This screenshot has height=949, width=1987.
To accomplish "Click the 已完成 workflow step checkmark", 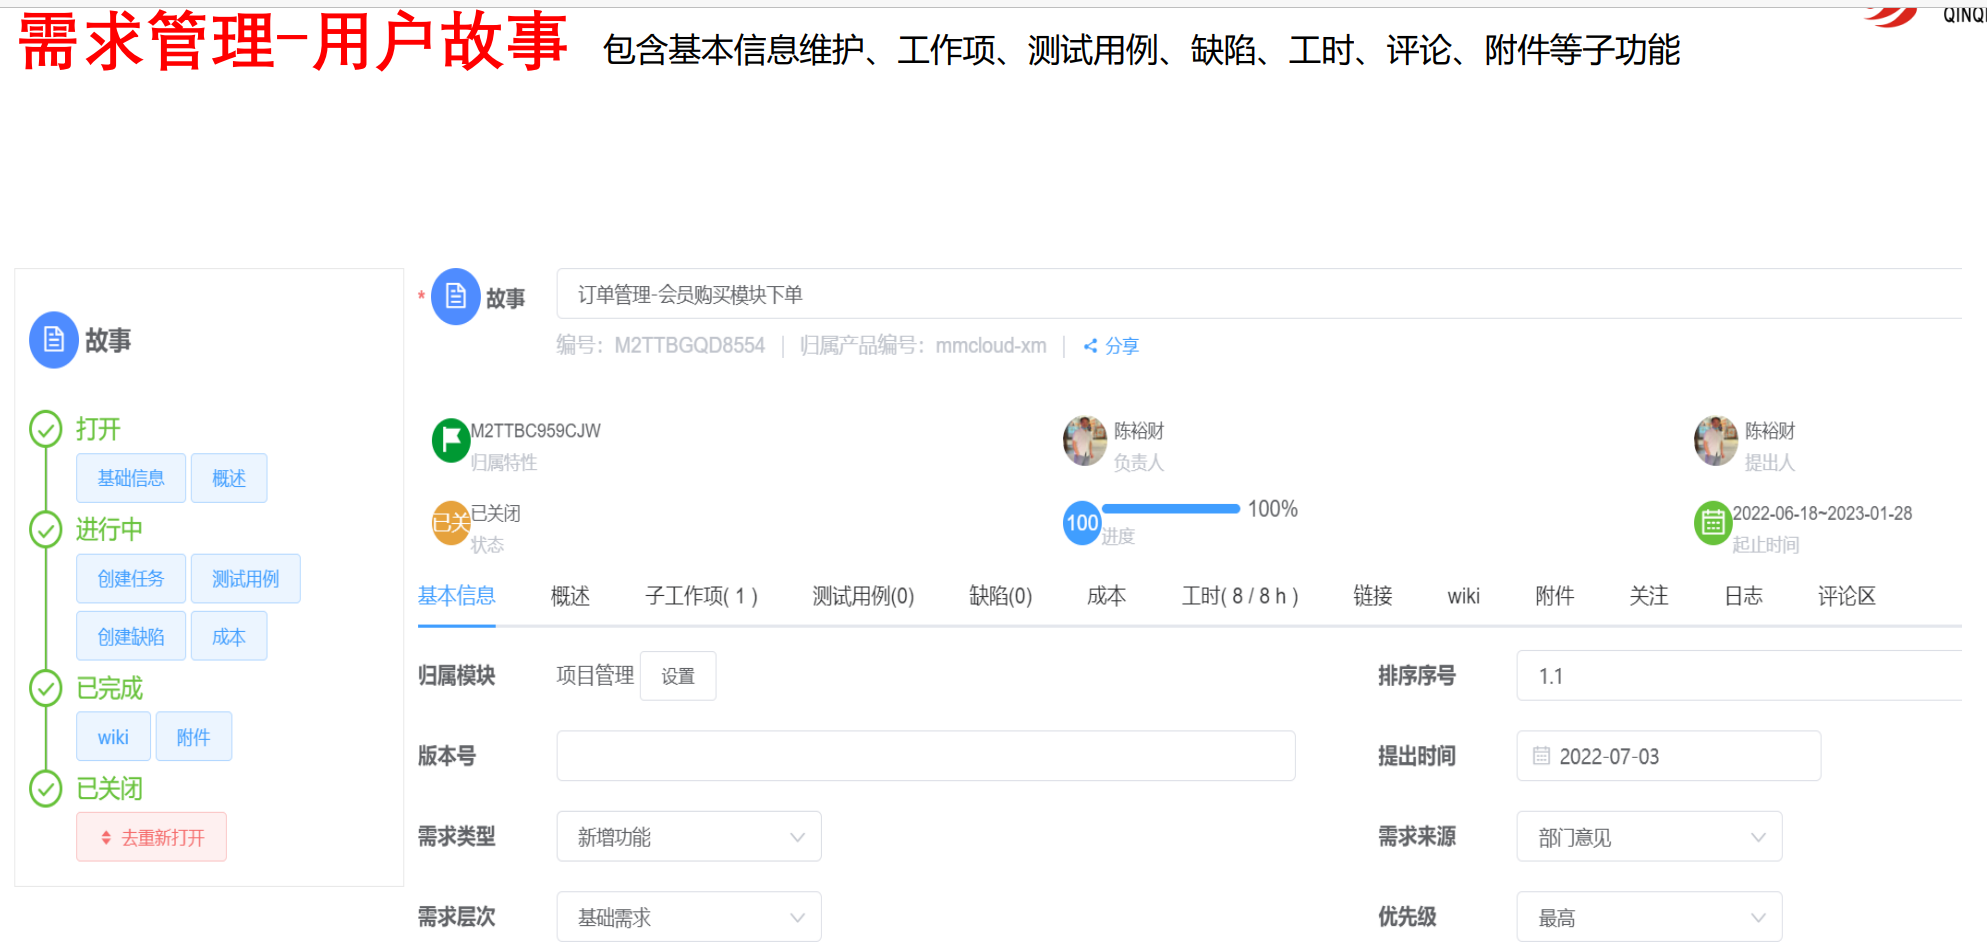I will [46, 688].
